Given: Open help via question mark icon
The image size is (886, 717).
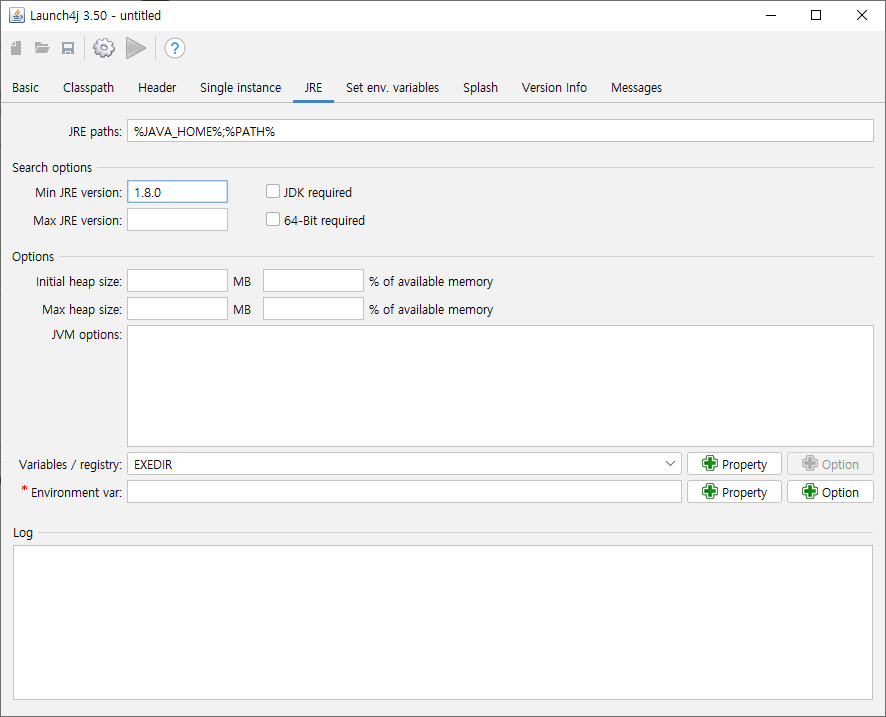Looking at the screenshot, I should click(175, 48).
